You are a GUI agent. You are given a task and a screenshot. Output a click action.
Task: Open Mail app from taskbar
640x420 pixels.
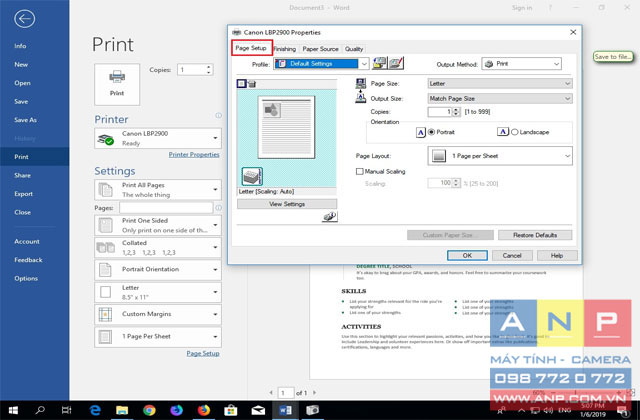click(258, 410)
